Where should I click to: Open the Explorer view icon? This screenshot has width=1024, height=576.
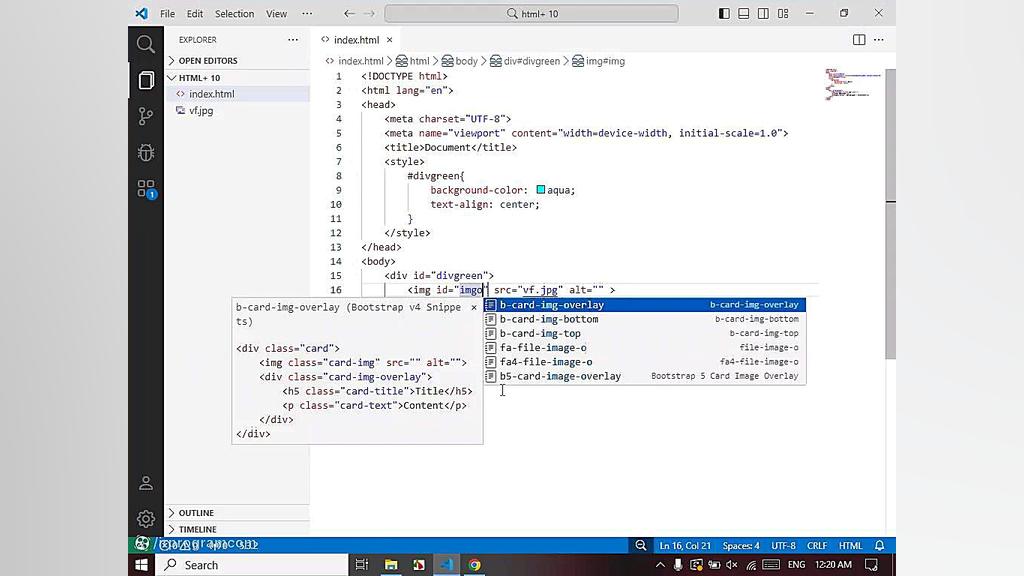146,80
